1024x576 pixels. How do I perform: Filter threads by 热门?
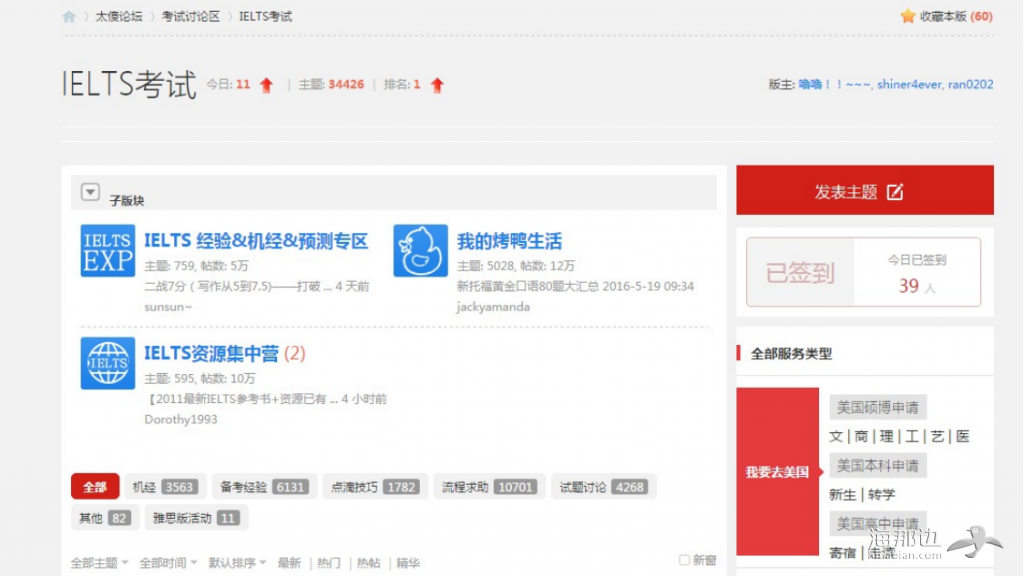(x=329, y=563)
